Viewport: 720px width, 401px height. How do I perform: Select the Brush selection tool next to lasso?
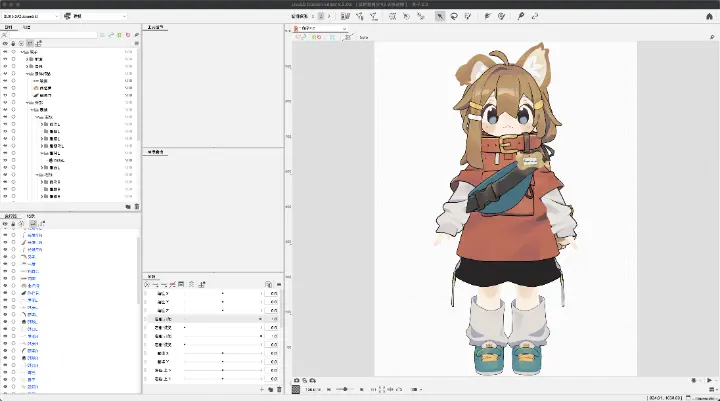[x=467, y=16]
